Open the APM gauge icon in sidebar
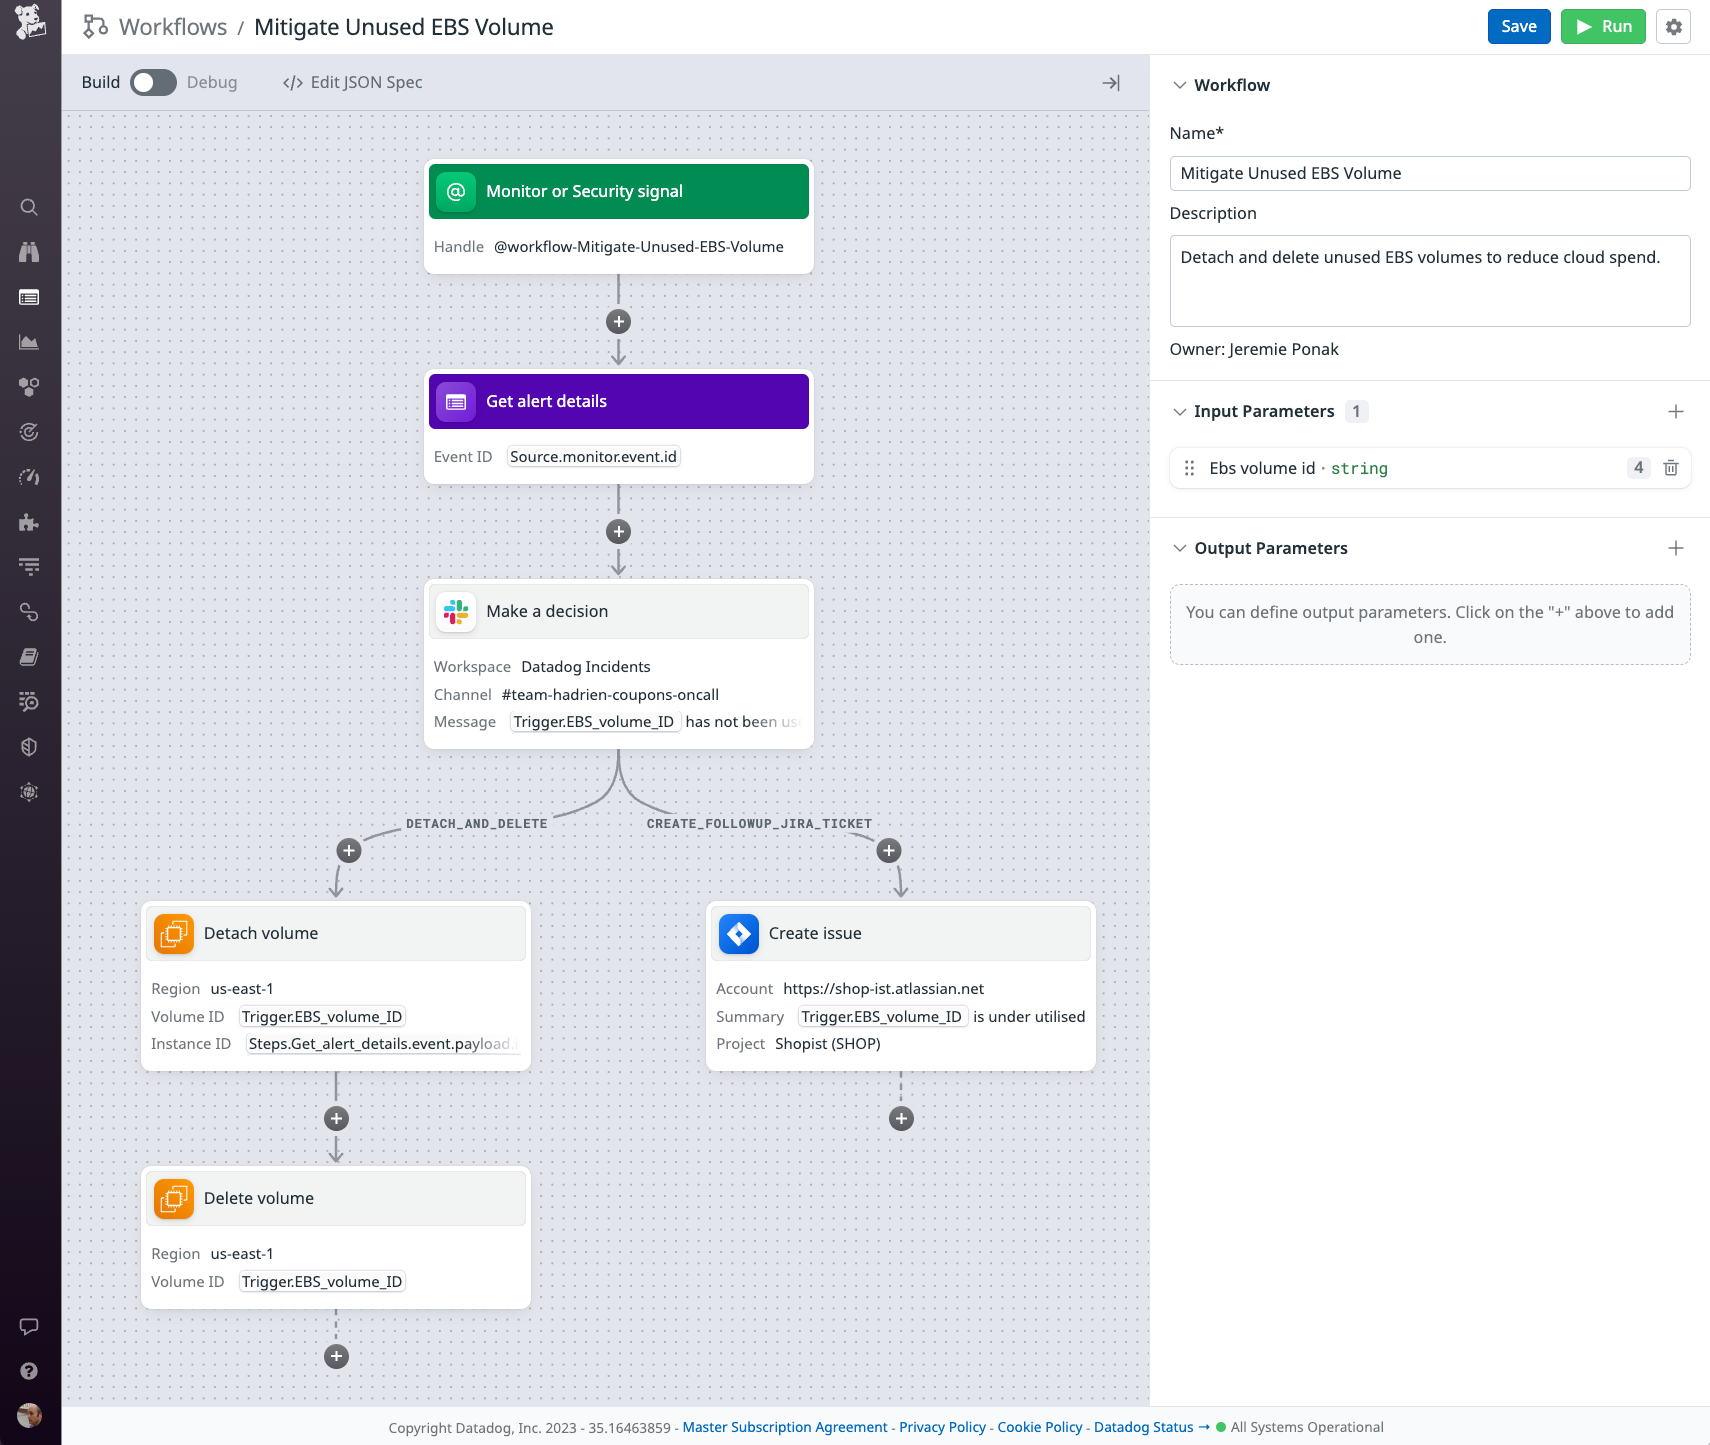1710x1445 pixels. (29, 477)
